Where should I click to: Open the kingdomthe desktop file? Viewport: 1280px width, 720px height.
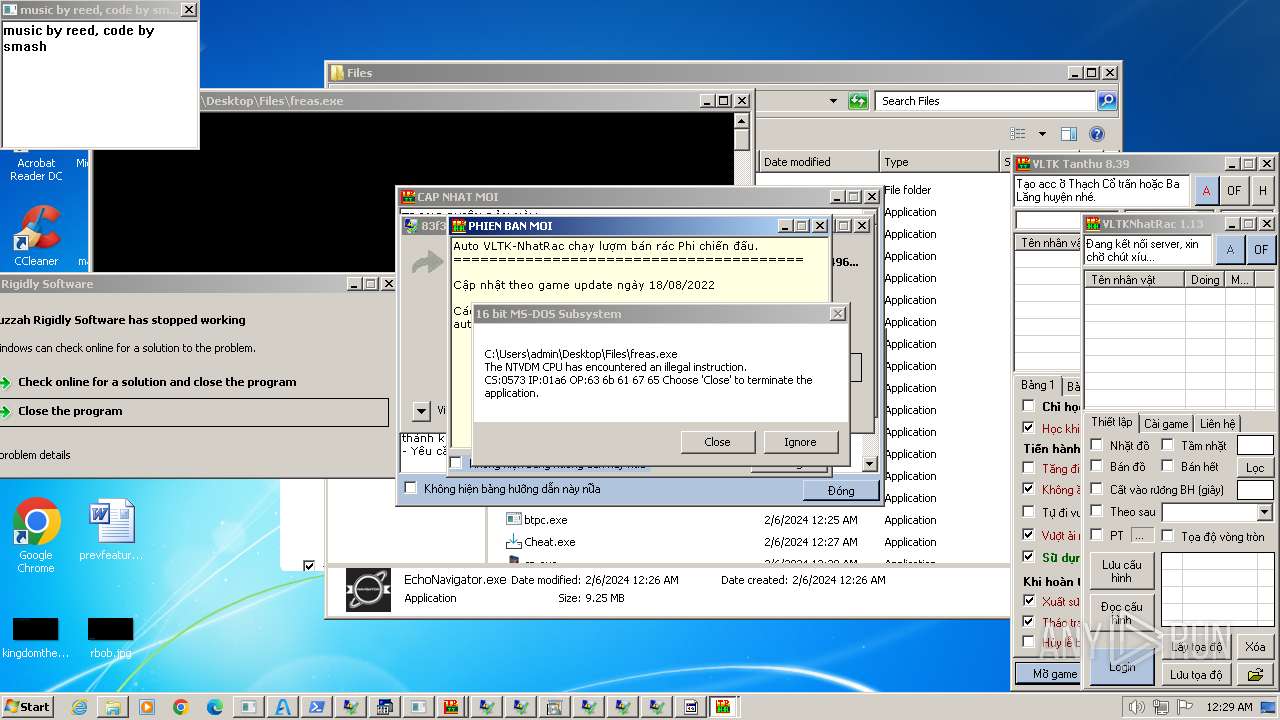pyautogui.click(x=36, y=638)
